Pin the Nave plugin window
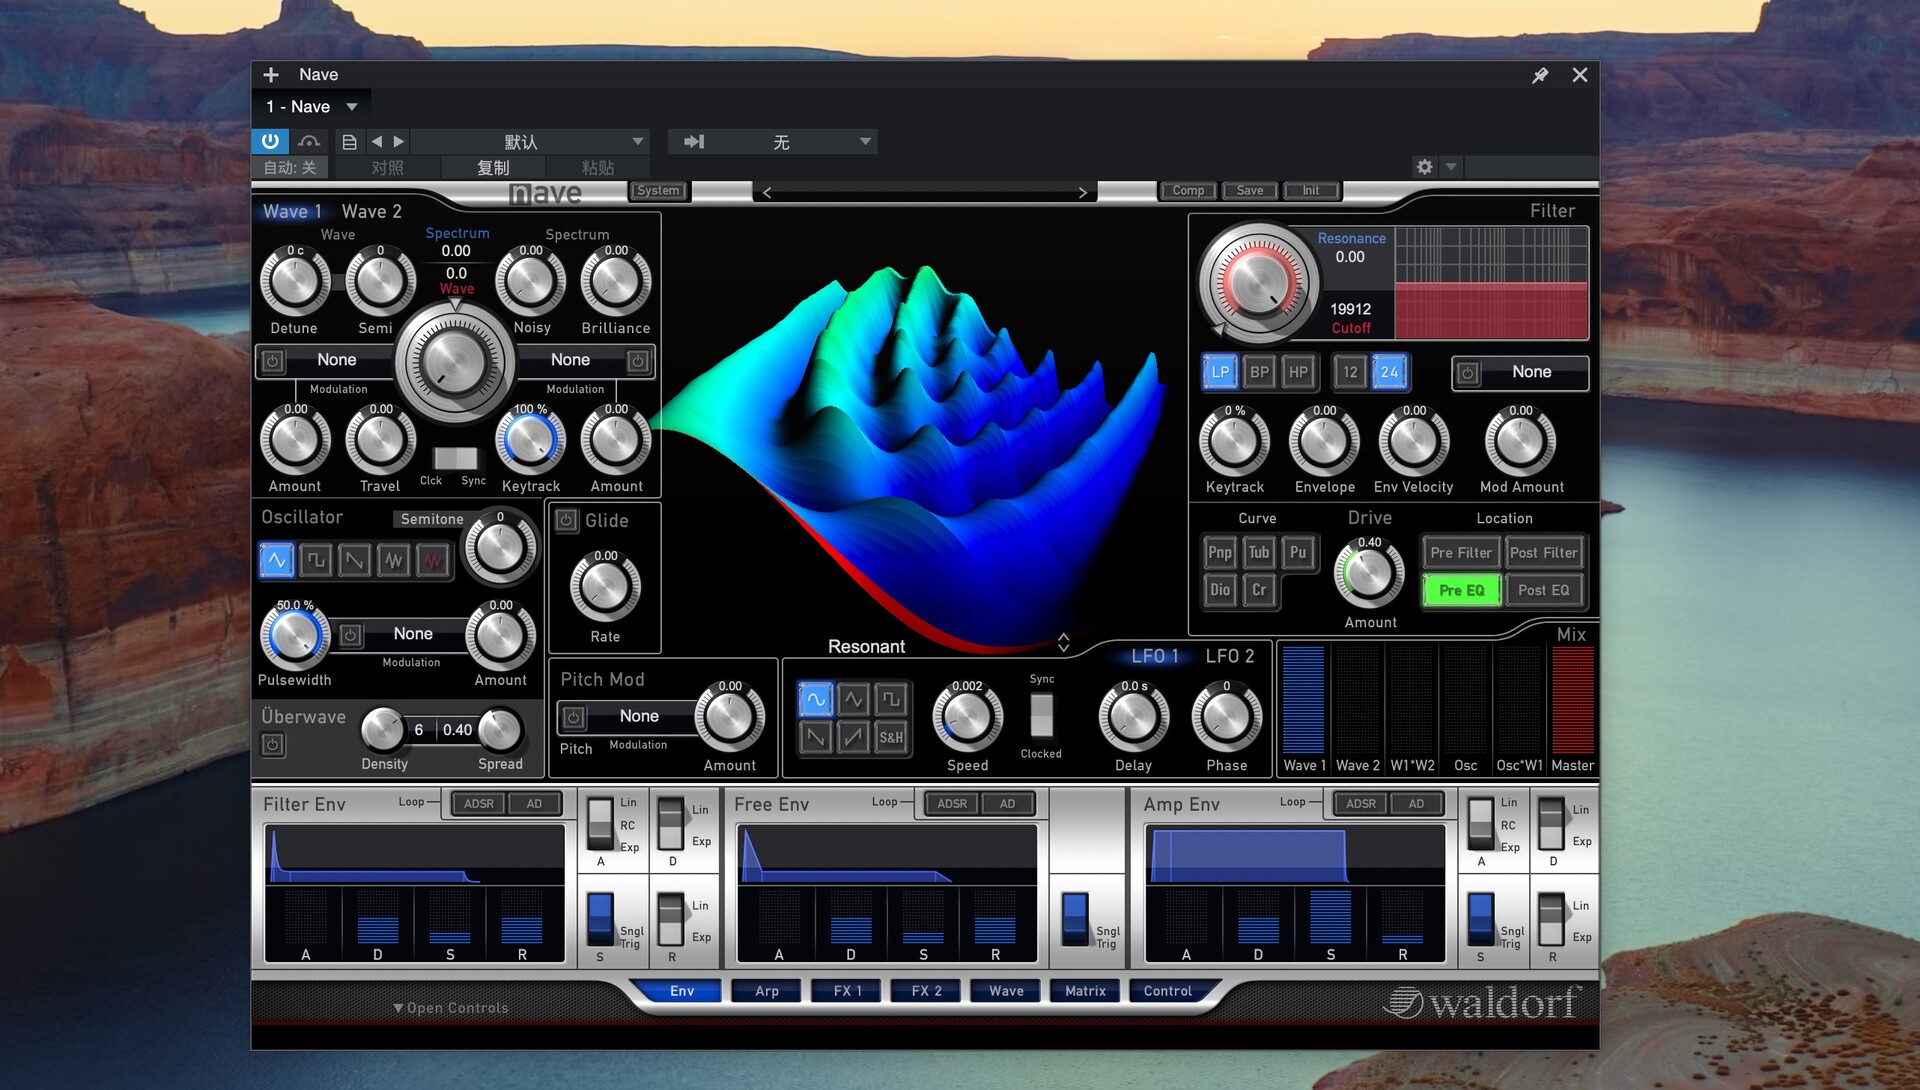 point(1540,75)
